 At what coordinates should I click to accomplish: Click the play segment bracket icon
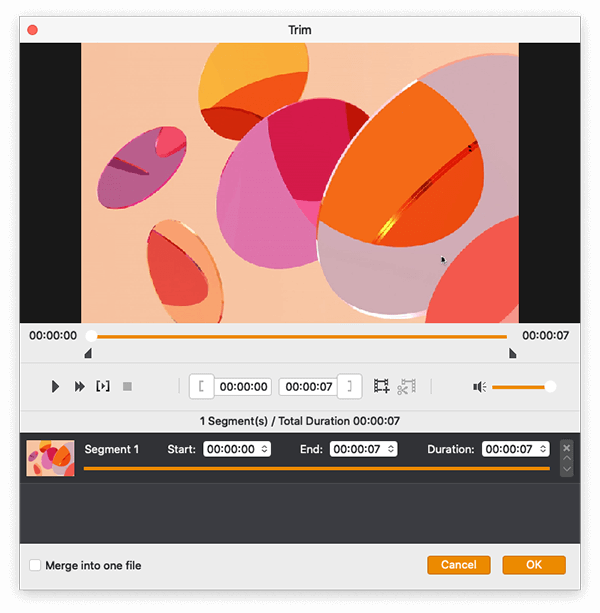click(103, 386)
